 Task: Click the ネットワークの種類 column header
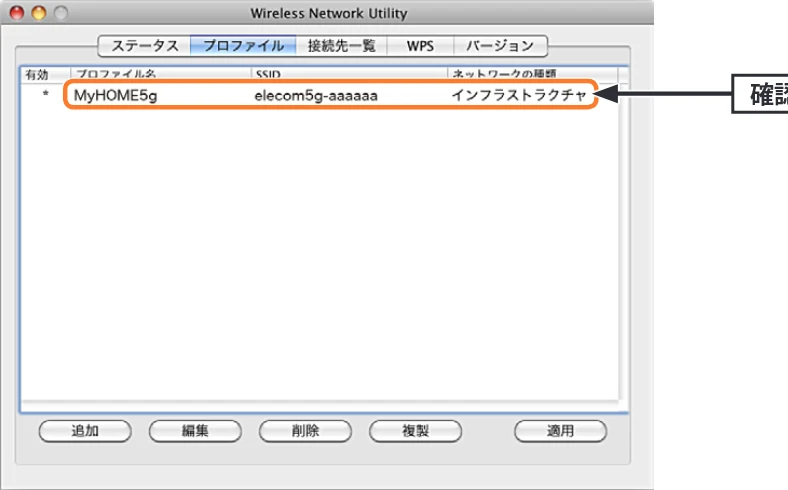[x=532, y=74]
